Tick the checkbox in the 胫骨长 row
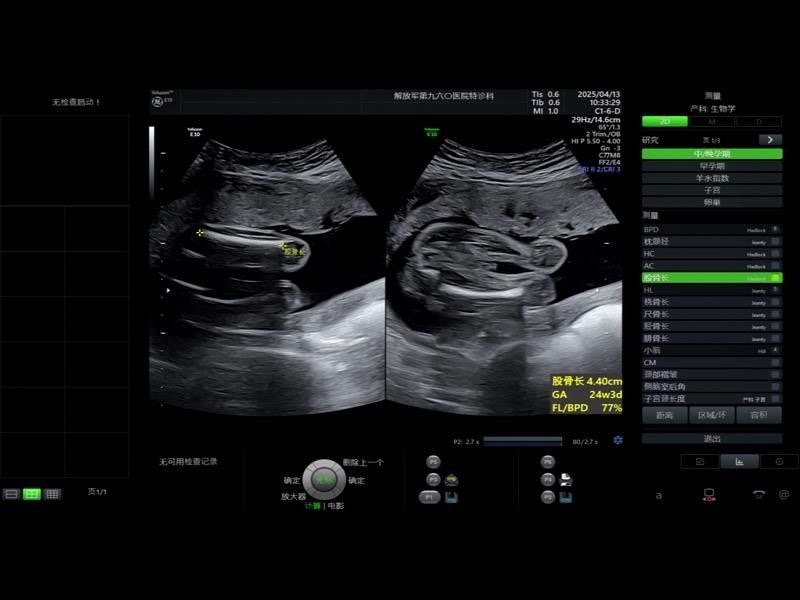This screenshot has height=600, width=800. click(x=776, y=327)
